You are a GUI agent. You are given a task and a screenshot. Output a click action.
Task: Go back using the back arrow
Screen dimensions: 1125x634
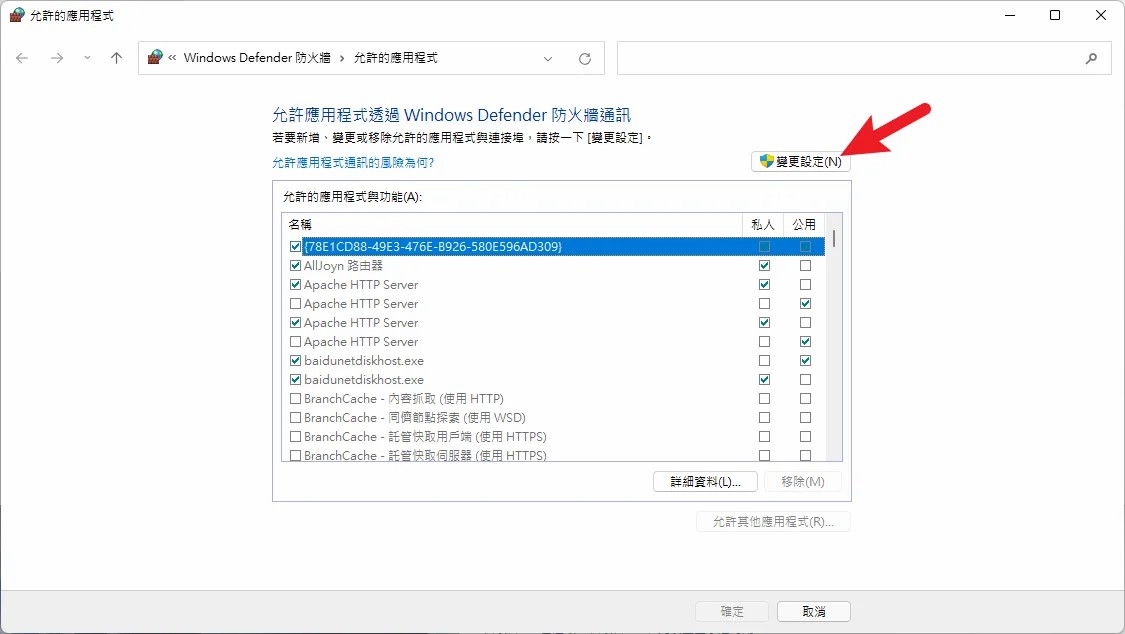22,58
